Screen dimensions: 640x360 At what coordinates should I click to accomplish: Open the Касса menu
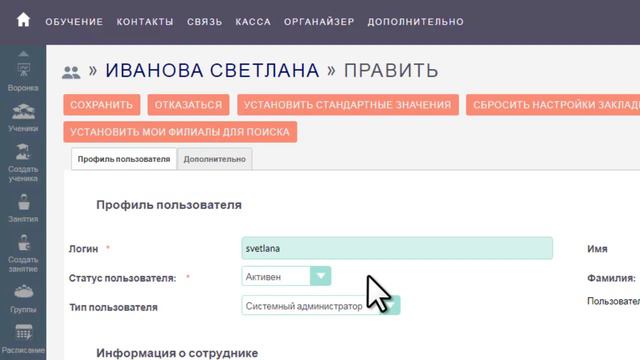253,22
